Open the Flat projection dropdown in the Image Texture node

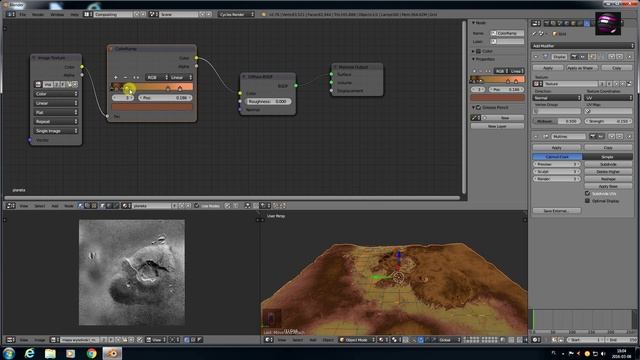click(56, 112)
